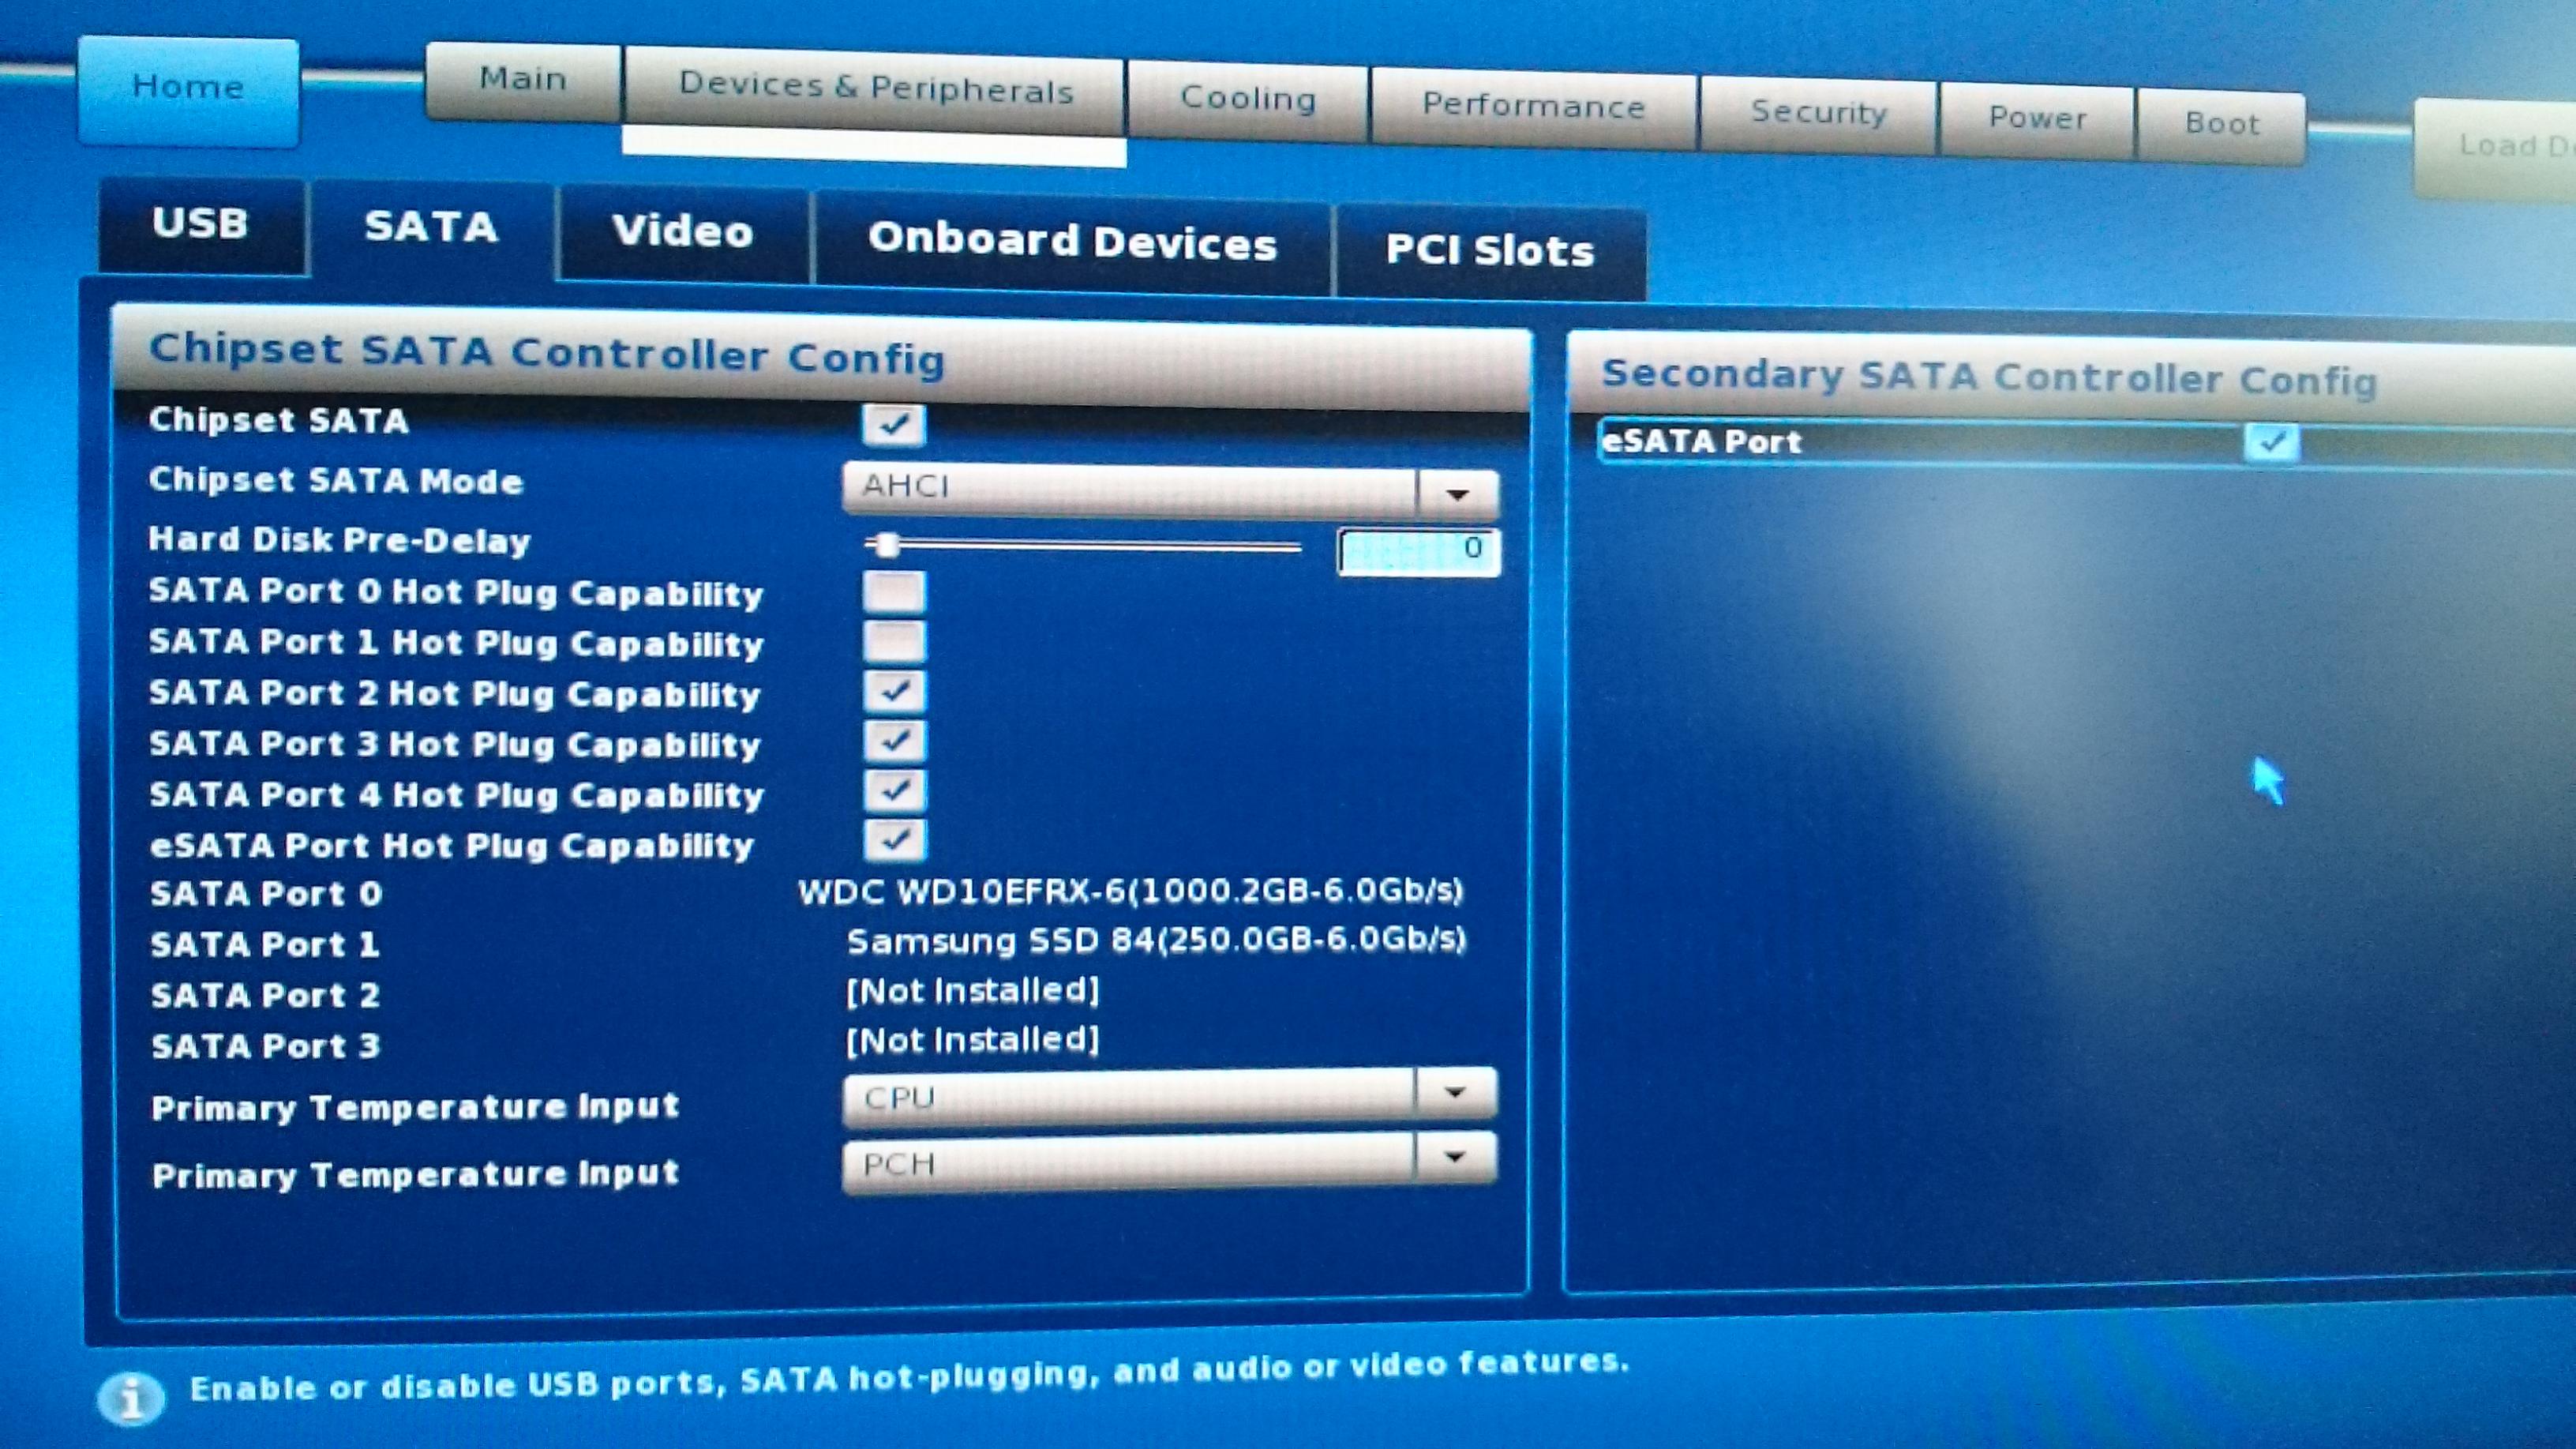Uncheck SATA Port 3 Hot Plug Capability
Image resolution: width=2576 pixels, height=1449 pixels.
tap(893, 741)
